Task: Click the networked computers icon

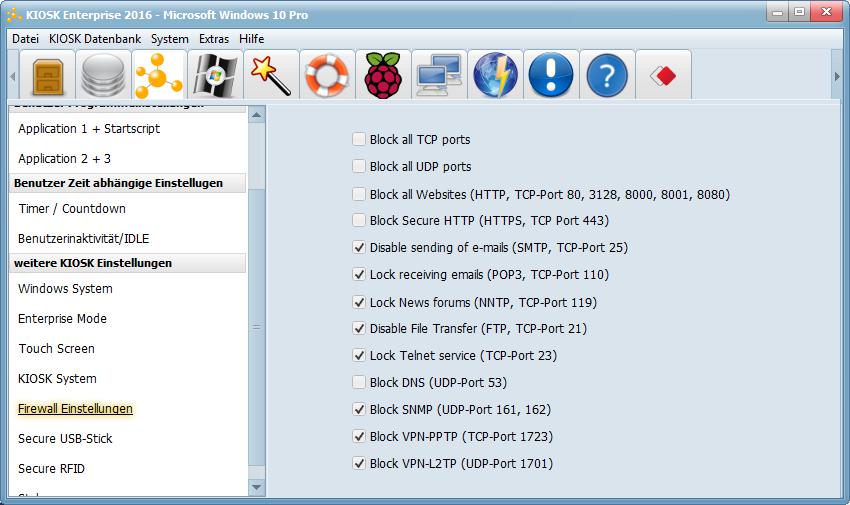Action: pos(439,75)
